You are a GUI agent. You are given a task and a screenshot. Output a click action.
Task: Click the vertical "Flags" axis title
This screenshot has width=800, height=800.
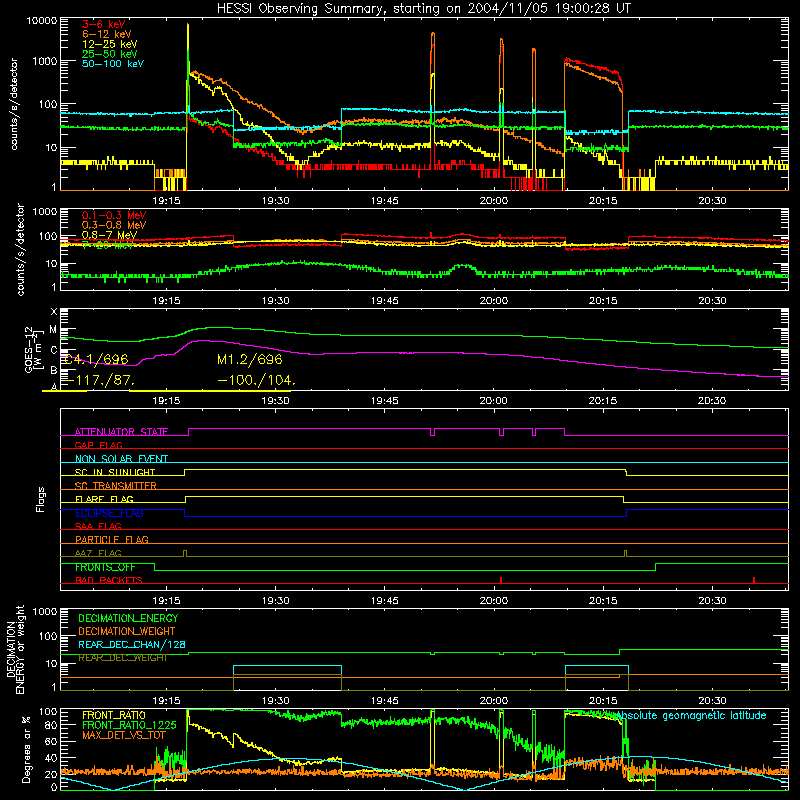point(40,499)
